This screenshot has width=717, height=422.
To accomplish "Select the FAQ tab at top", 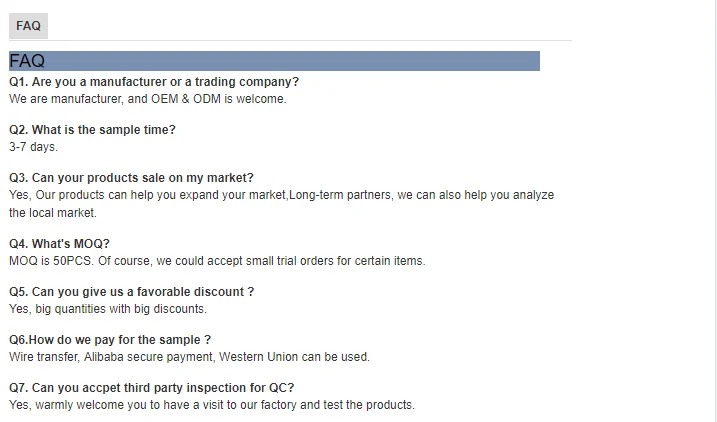I will 28,26.
